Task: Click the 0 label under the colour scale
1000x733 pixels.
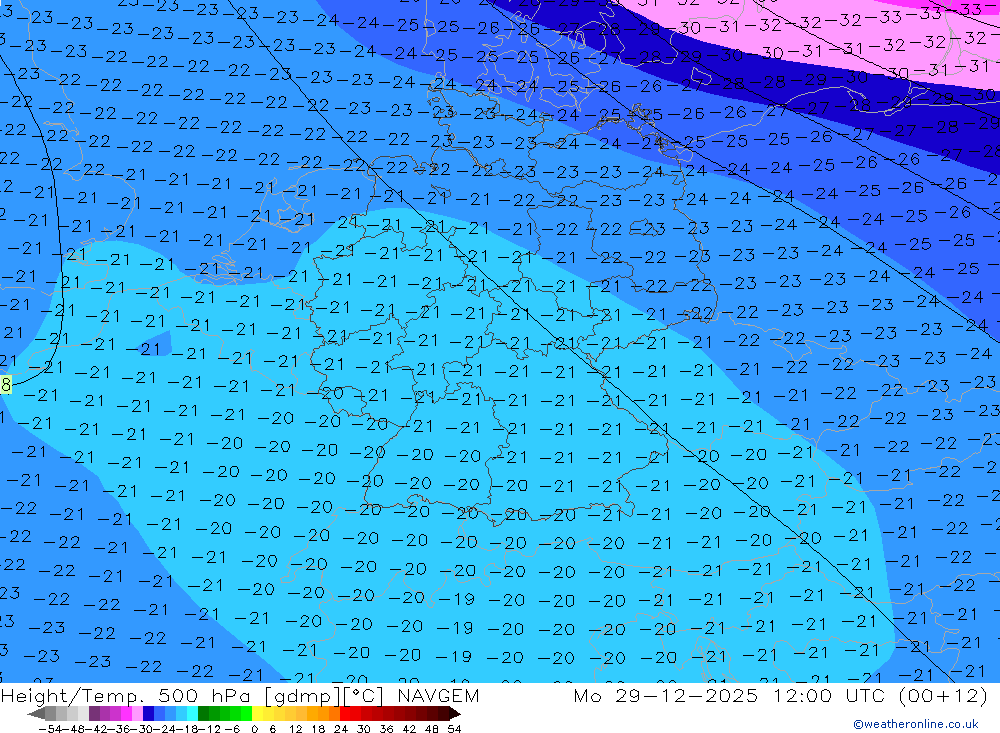Action: tap(254, 729)
